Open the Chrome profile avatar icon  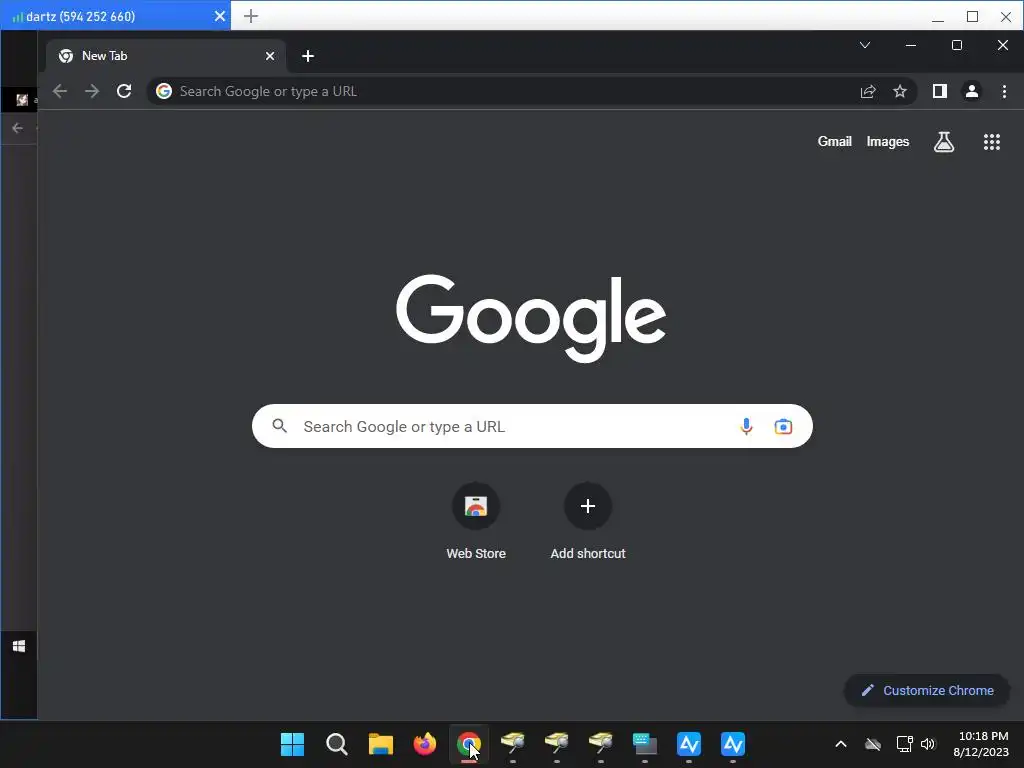972,91
